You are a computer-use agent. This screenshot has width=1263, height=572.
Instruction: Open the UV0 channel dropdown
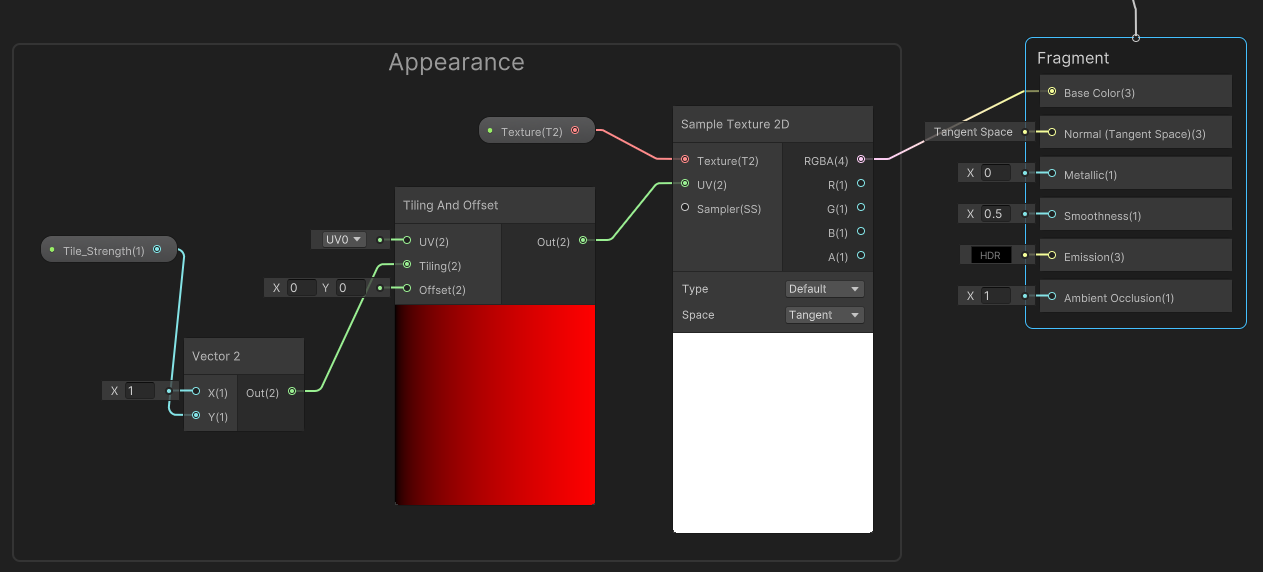click(343, 240)
